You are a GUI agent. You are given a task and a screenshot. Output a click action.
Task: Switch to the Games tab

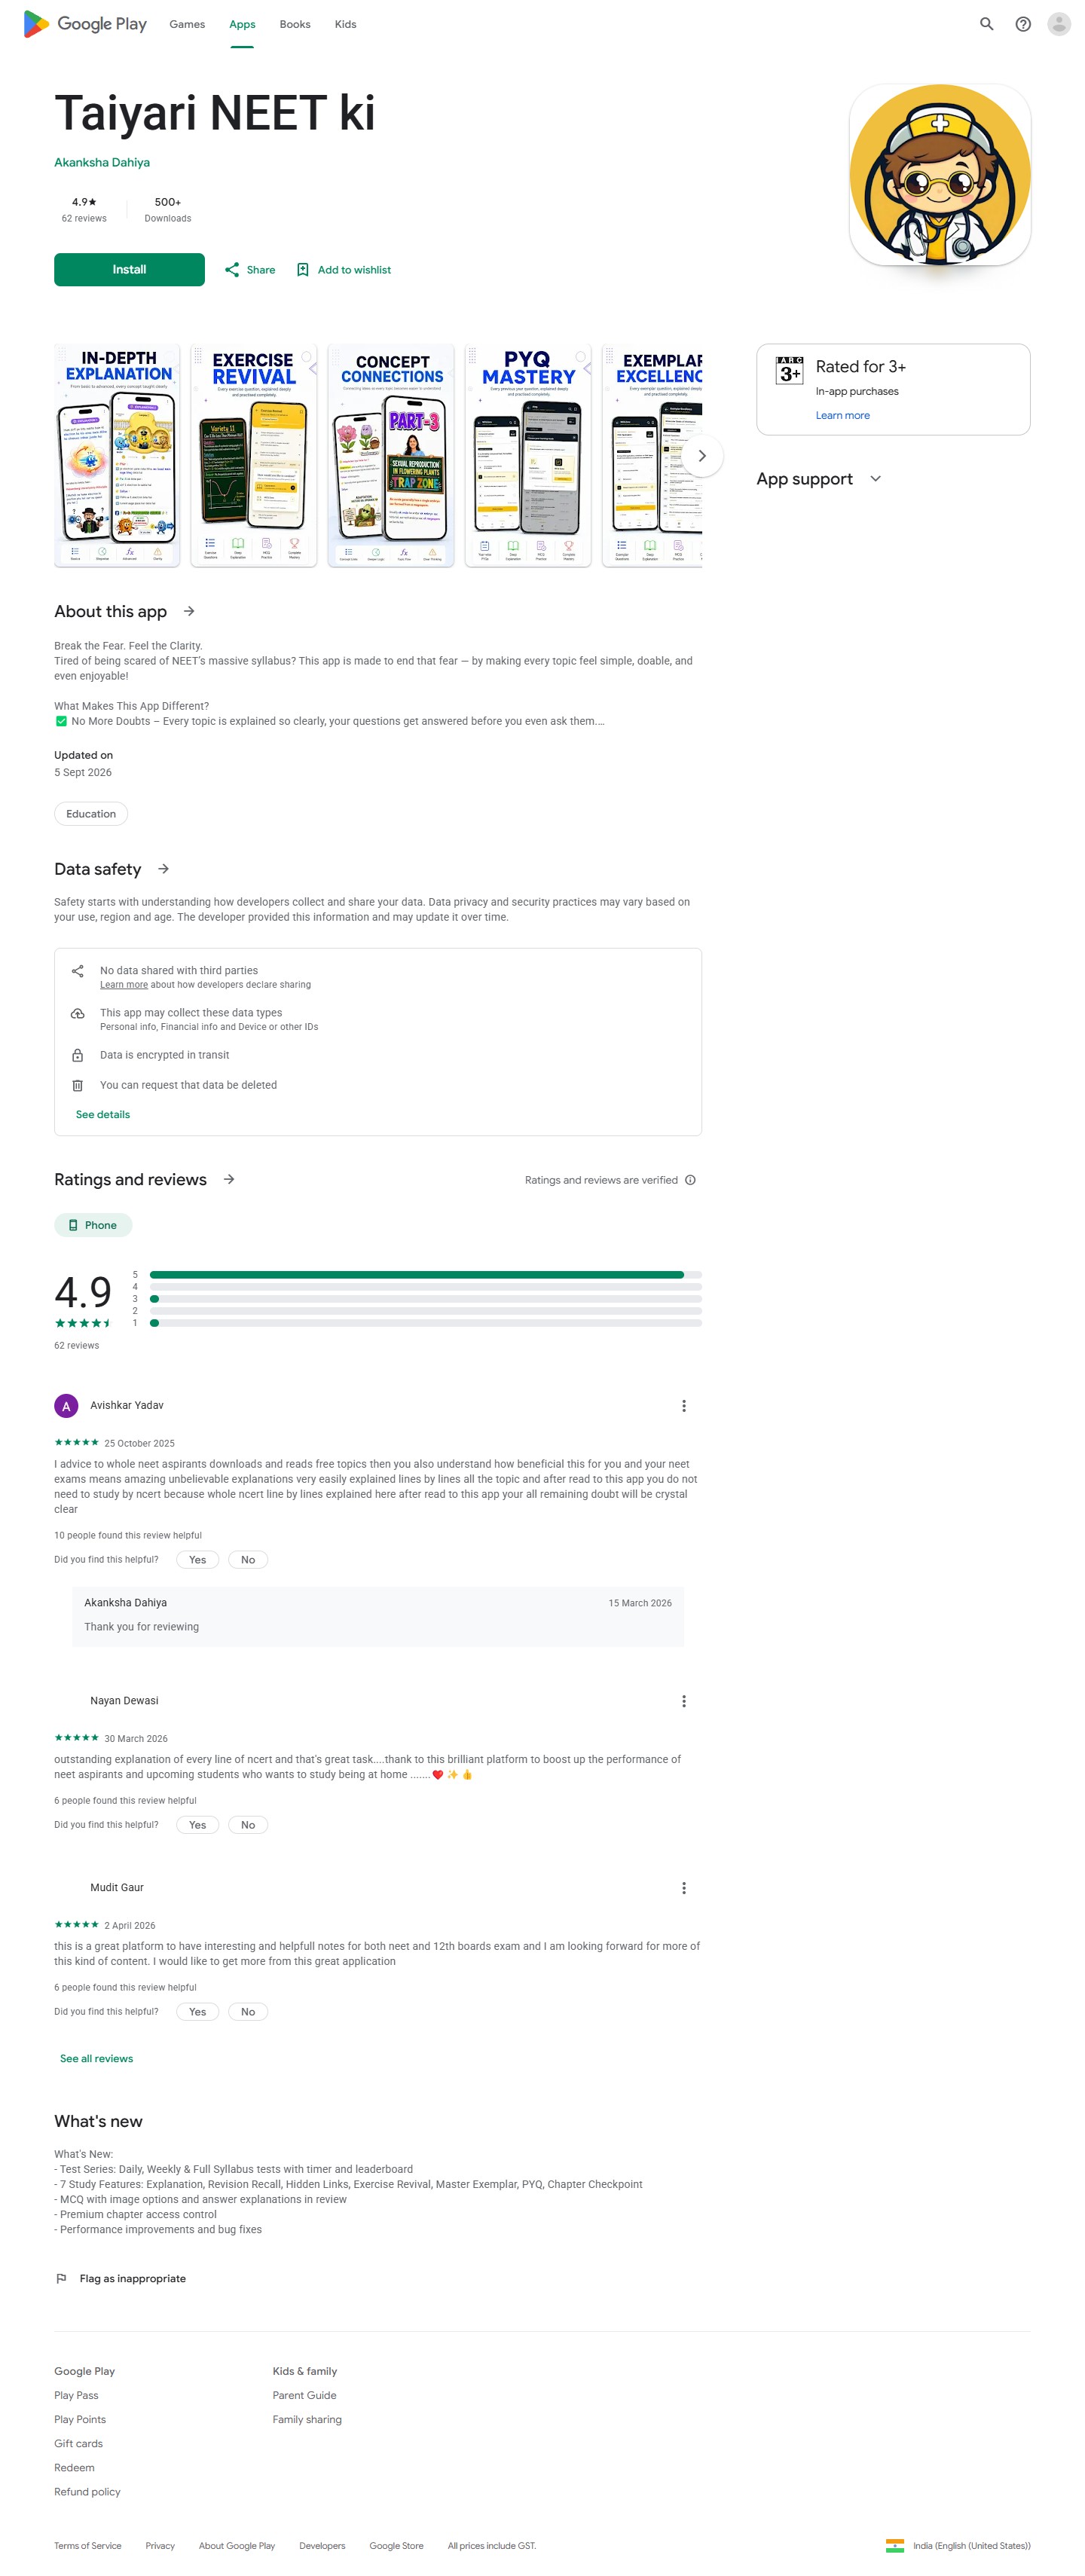(x=187, y=24)
